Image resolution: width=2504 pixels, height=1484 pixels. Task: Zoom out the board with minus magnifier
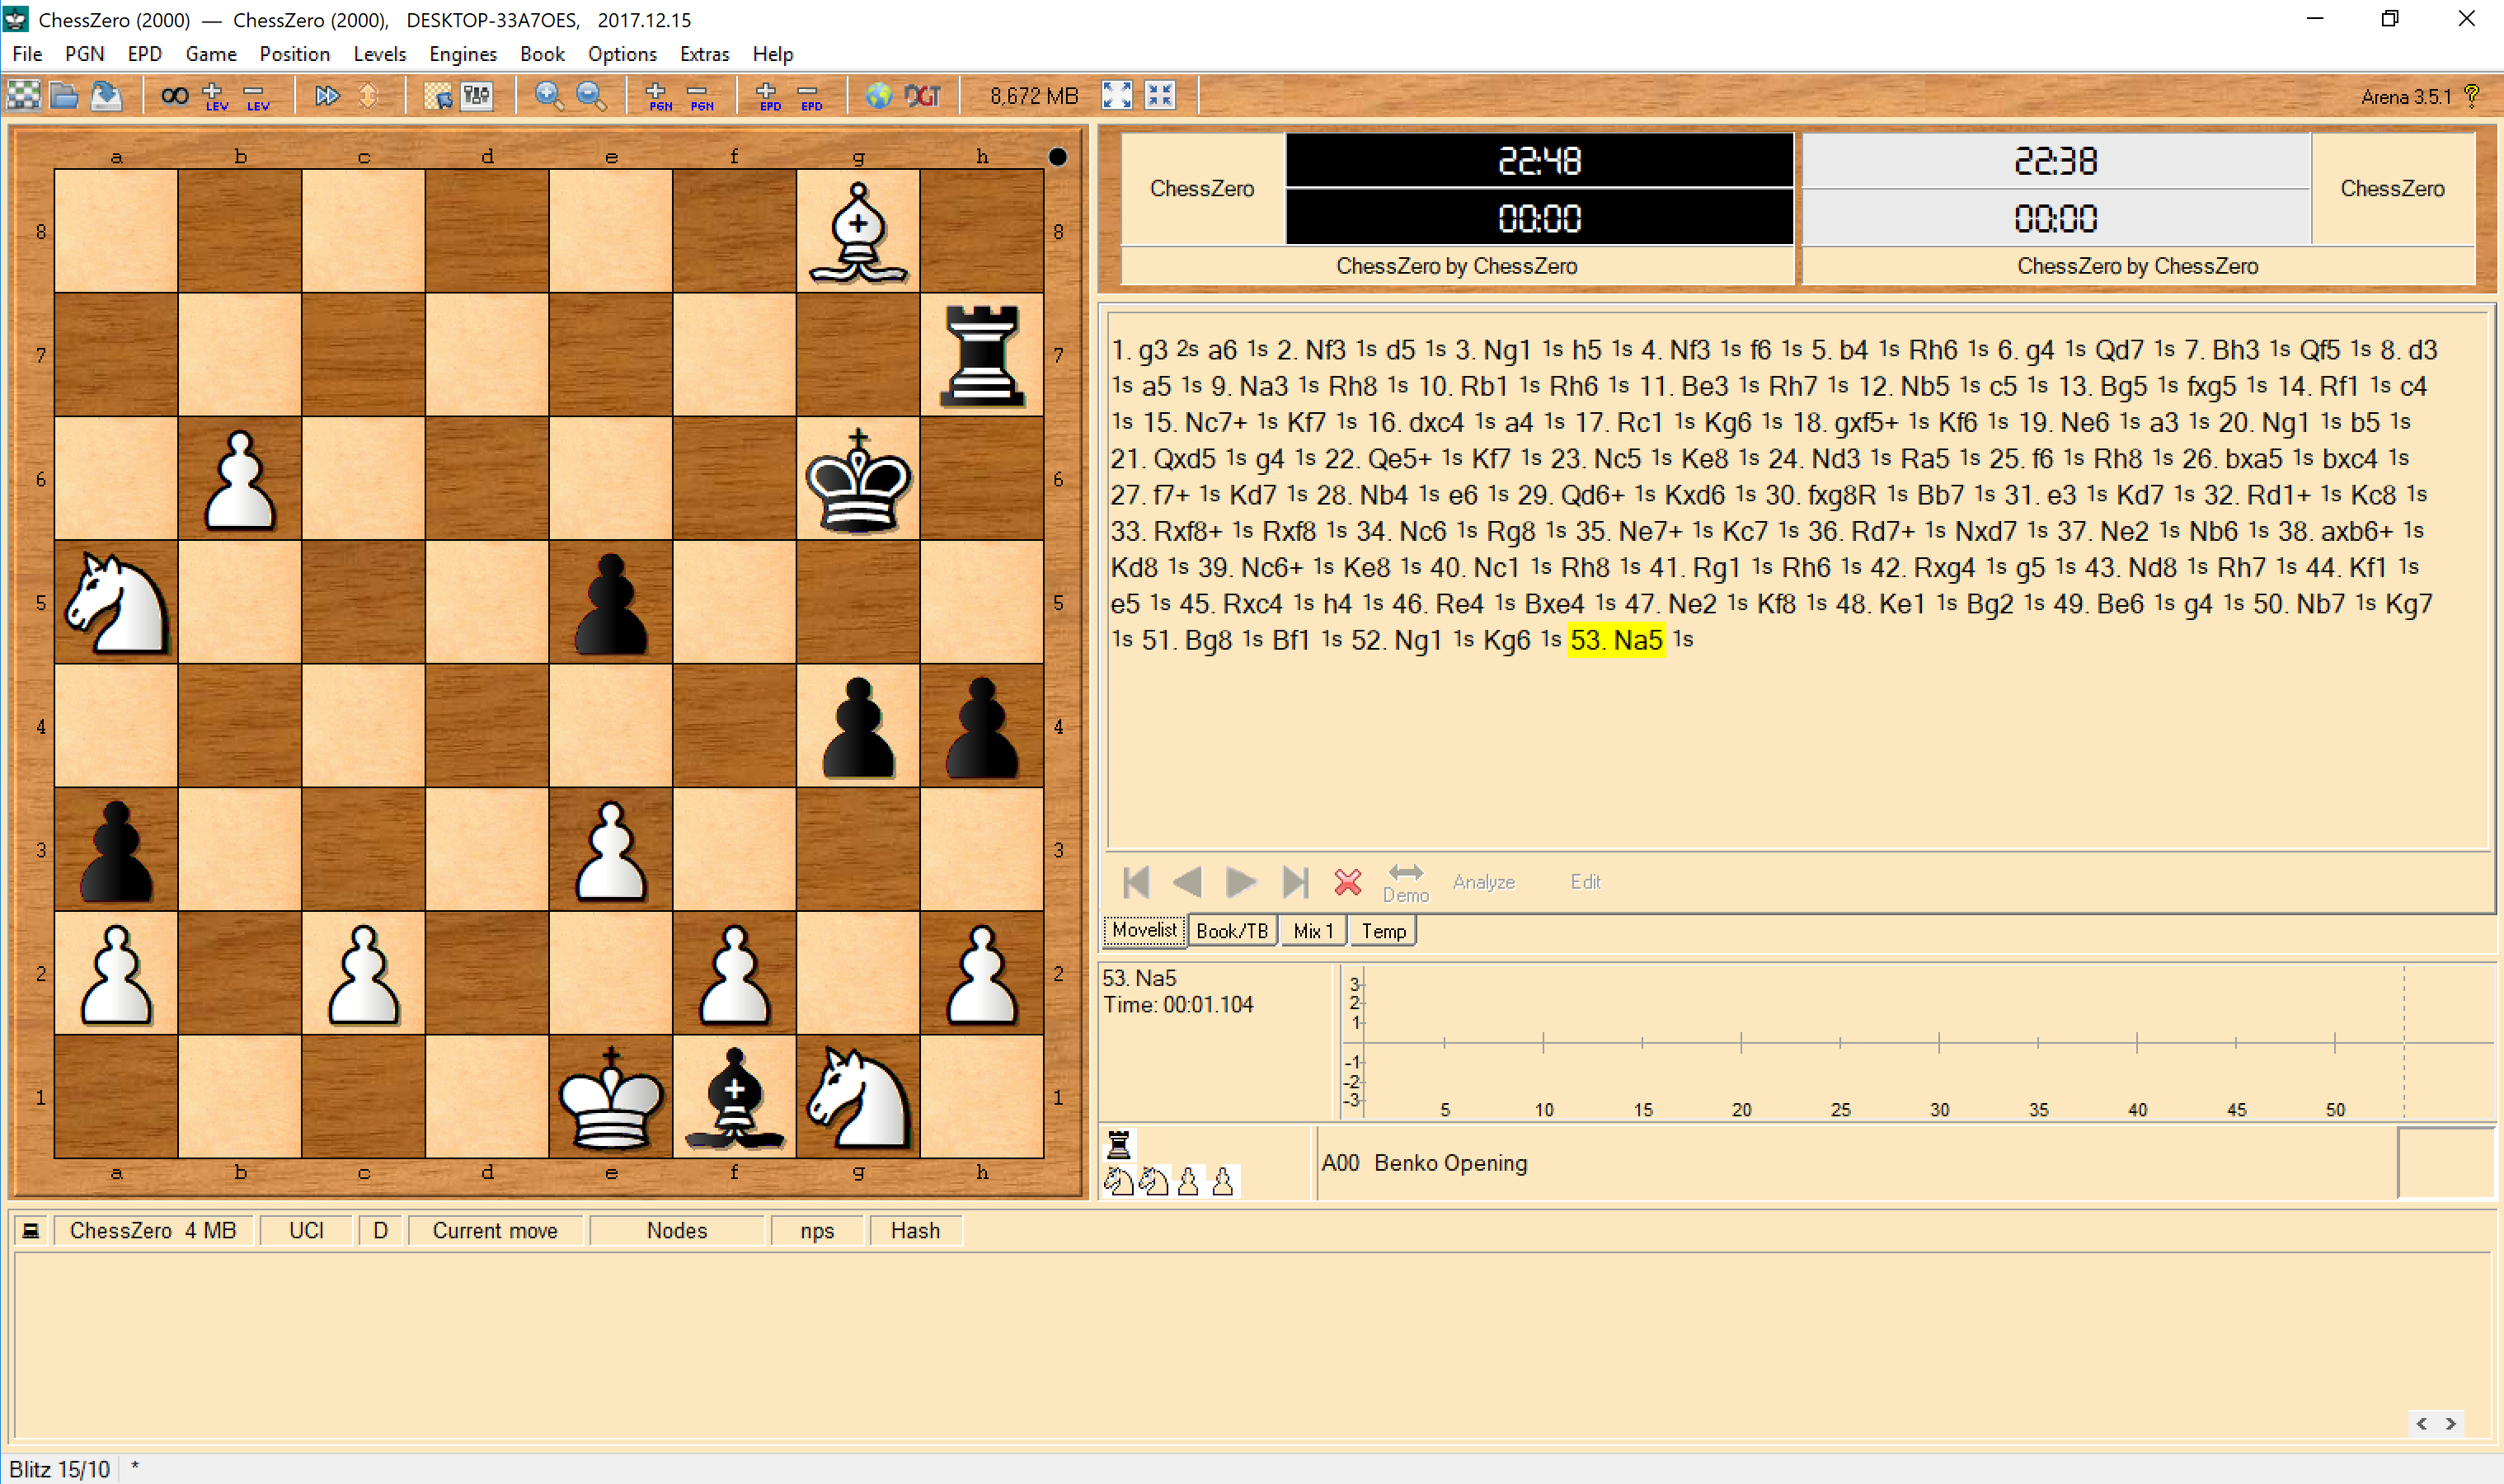click(590, 96)
